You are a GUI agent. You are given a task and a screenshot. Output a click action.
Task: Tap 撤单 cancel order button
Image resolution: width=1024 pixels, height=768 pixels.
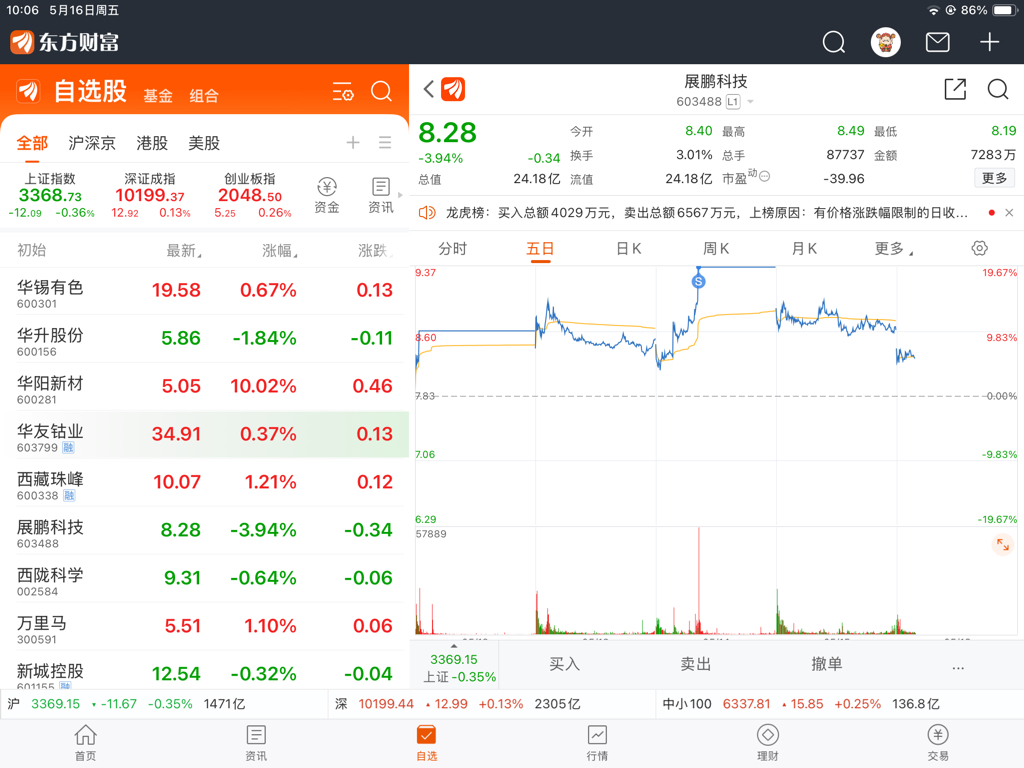tap(827, 664)
